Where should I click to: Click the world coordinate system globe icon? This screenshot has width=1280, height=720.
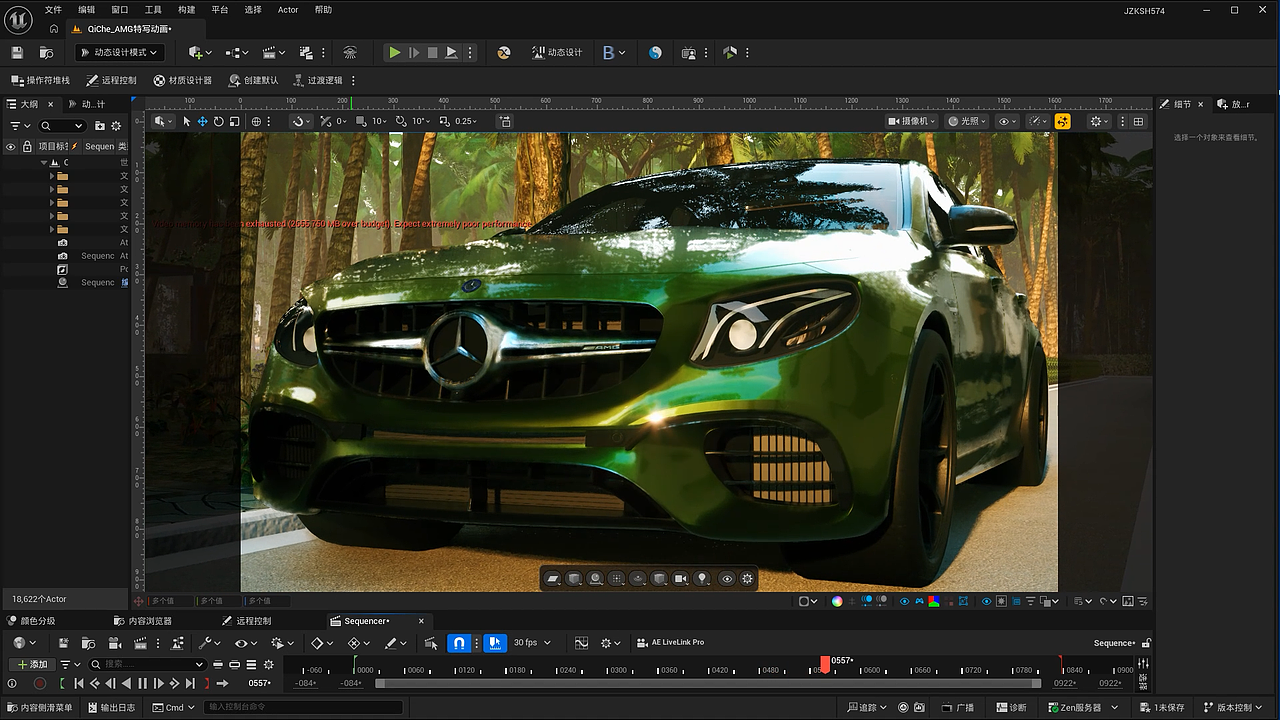[256, 121]
